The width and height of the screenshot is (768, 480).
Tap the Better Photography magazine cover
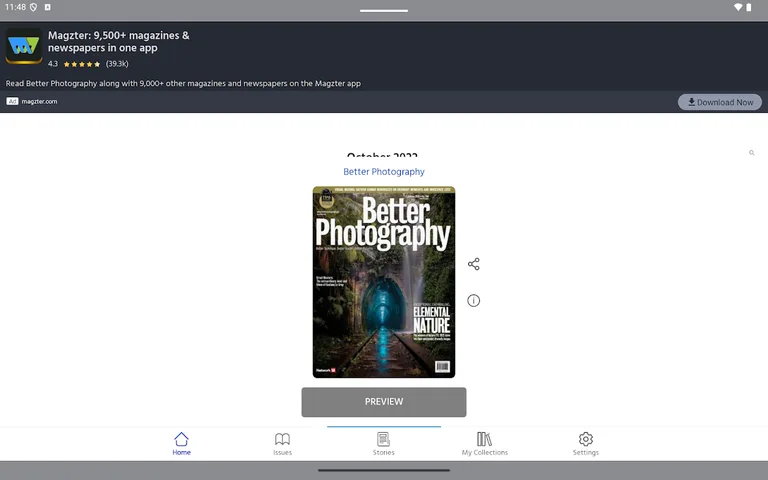pyautogui.click(x=384, y=282)
